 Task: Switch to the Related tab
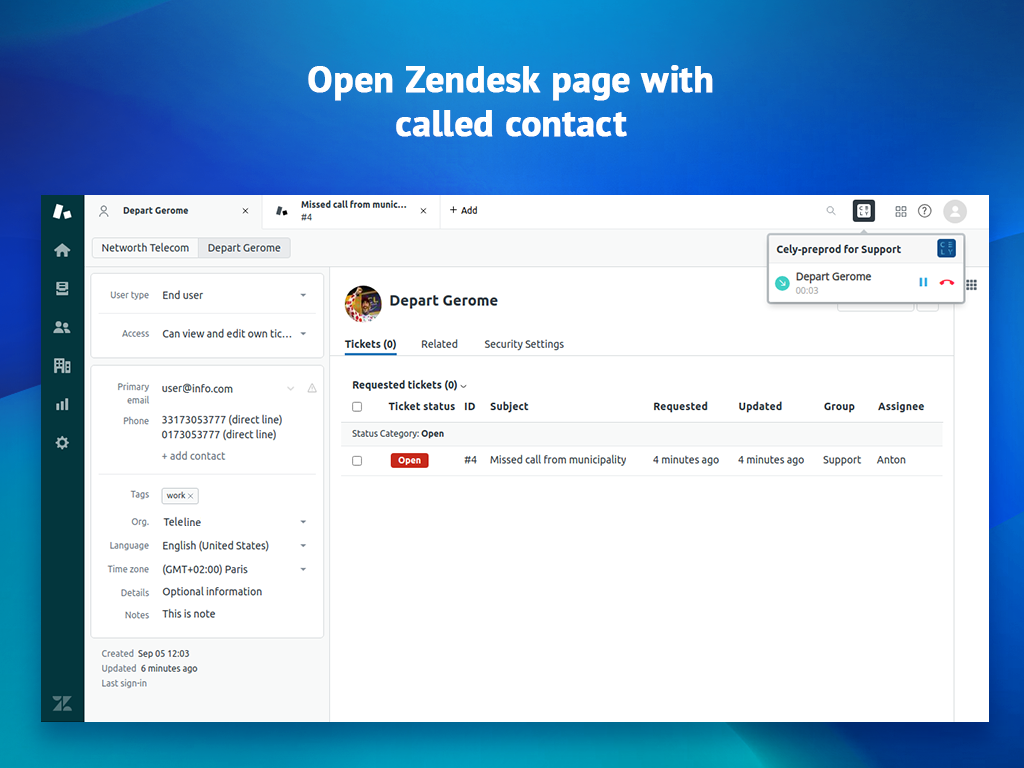click(439, 344)
